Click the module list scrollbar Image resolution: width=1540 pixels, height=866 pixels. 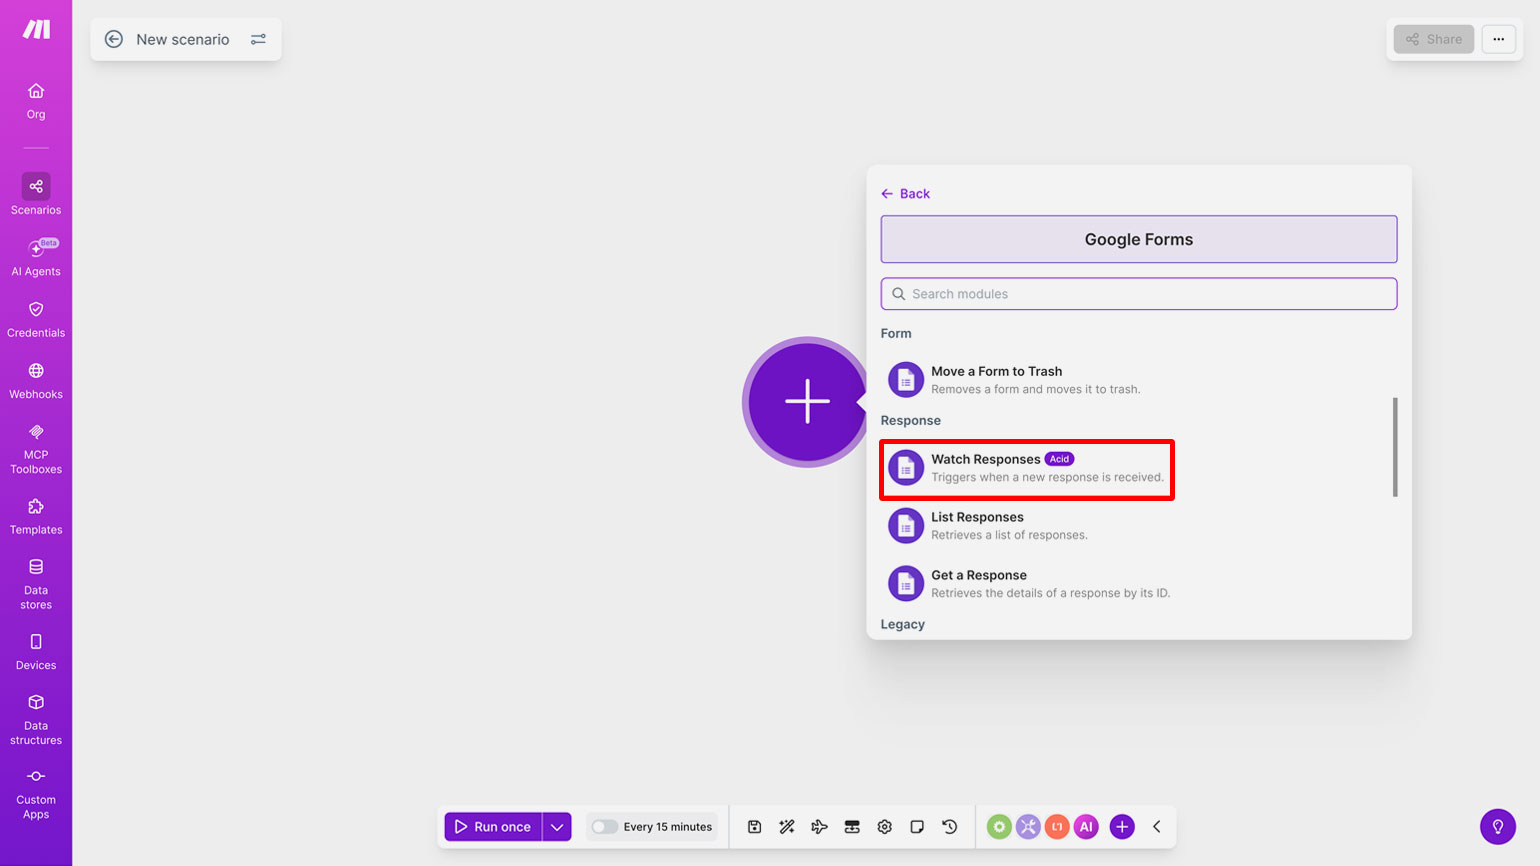click(1395, 447)
